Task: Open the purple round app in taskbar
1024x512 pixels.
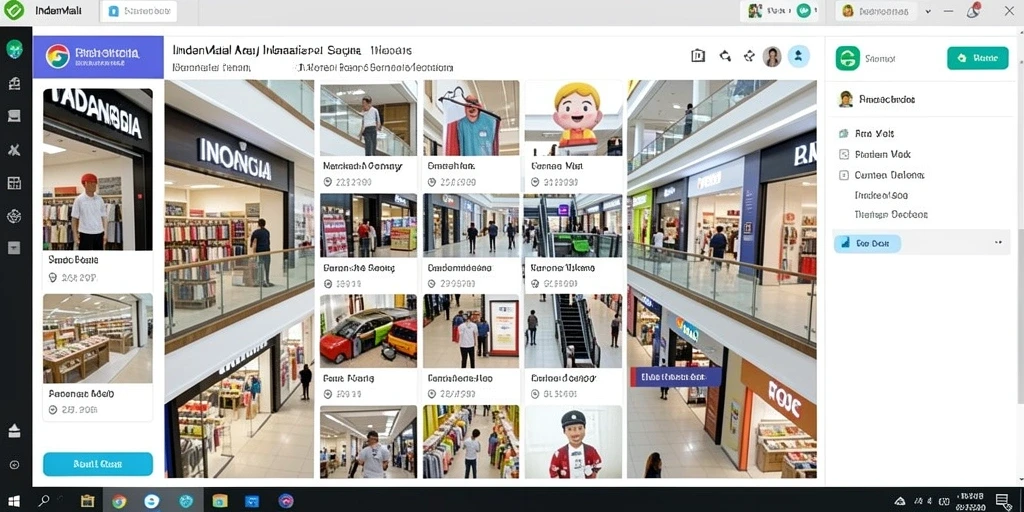Action: tap(285, 501)
